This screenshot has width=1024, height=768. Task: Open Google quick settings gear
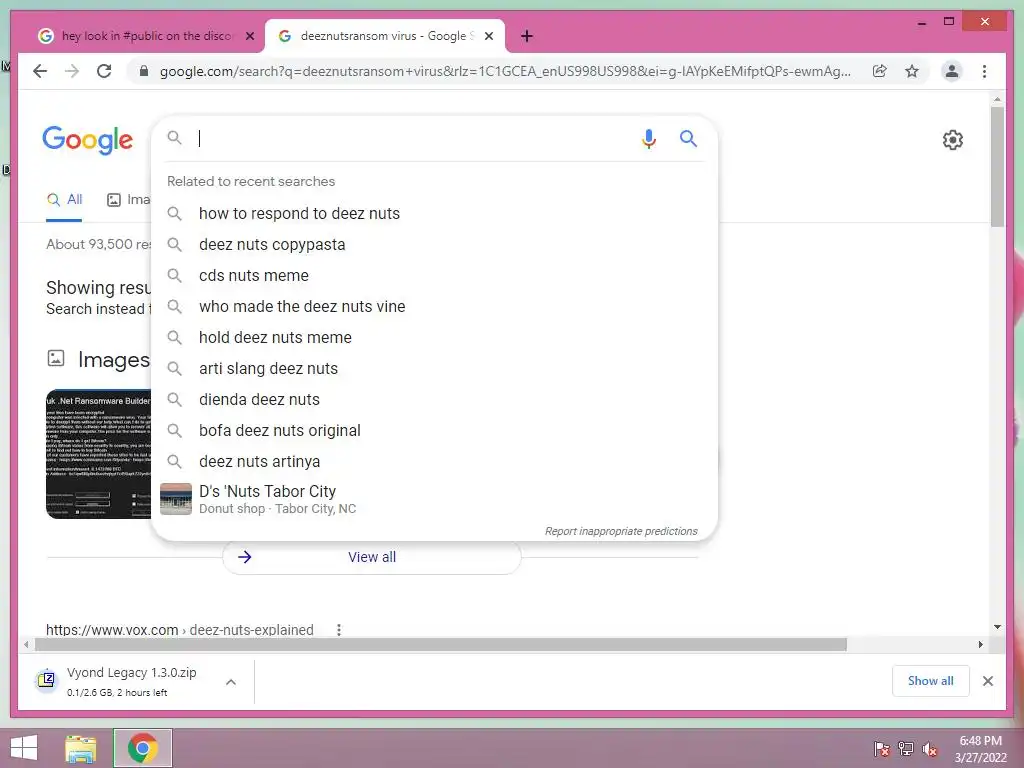(x=953, y=140)
